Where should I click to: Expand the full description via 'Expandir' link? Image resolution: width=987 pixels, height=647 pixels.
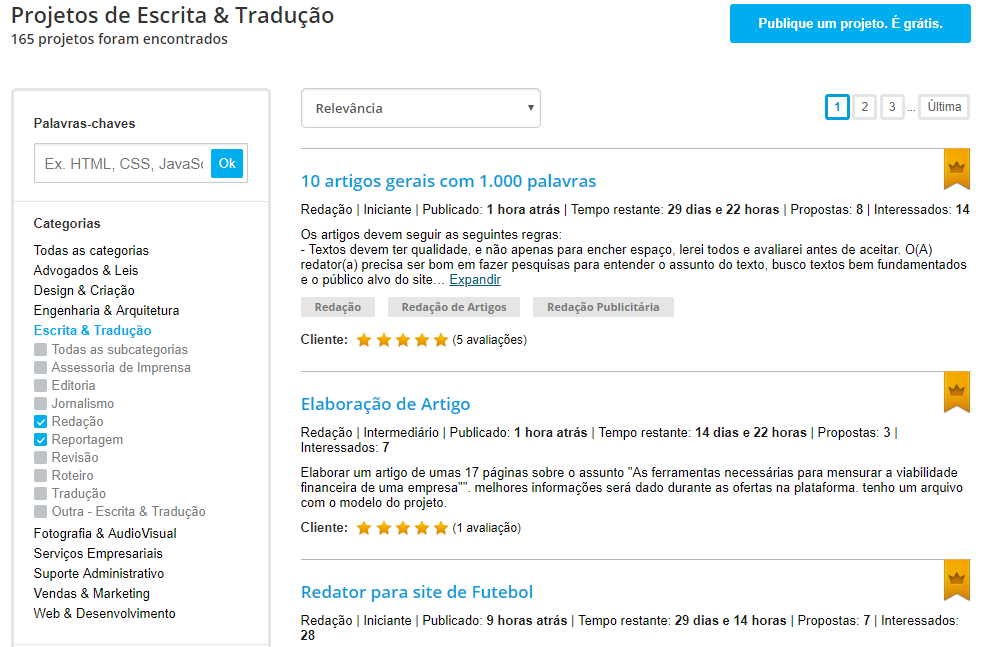(x=475, y=279)
